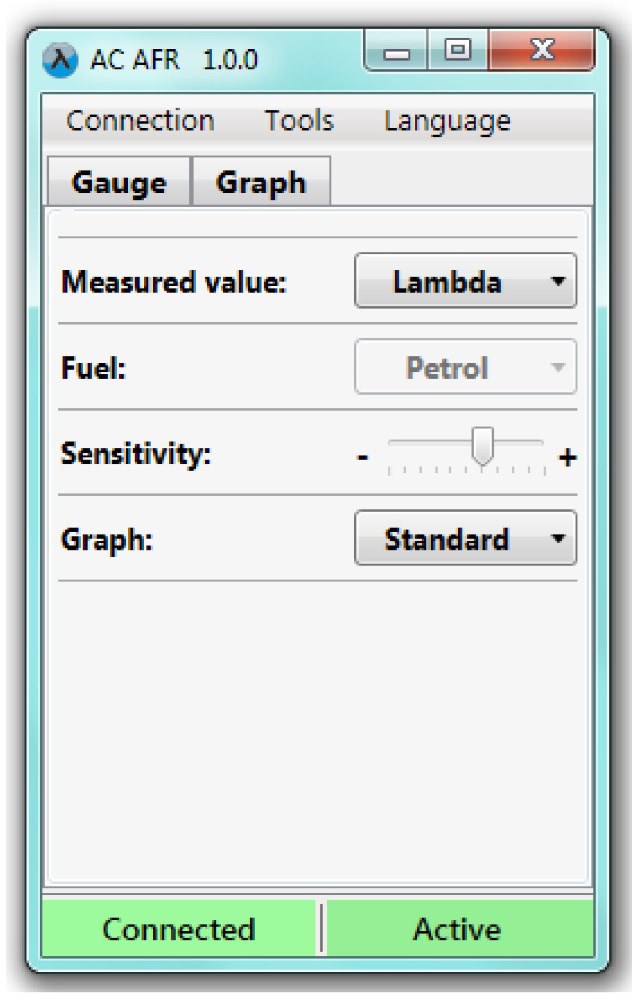This screenshot has height=1000, width=642.
Task: Open the Connection menu
Action: (x=140, y=121)
